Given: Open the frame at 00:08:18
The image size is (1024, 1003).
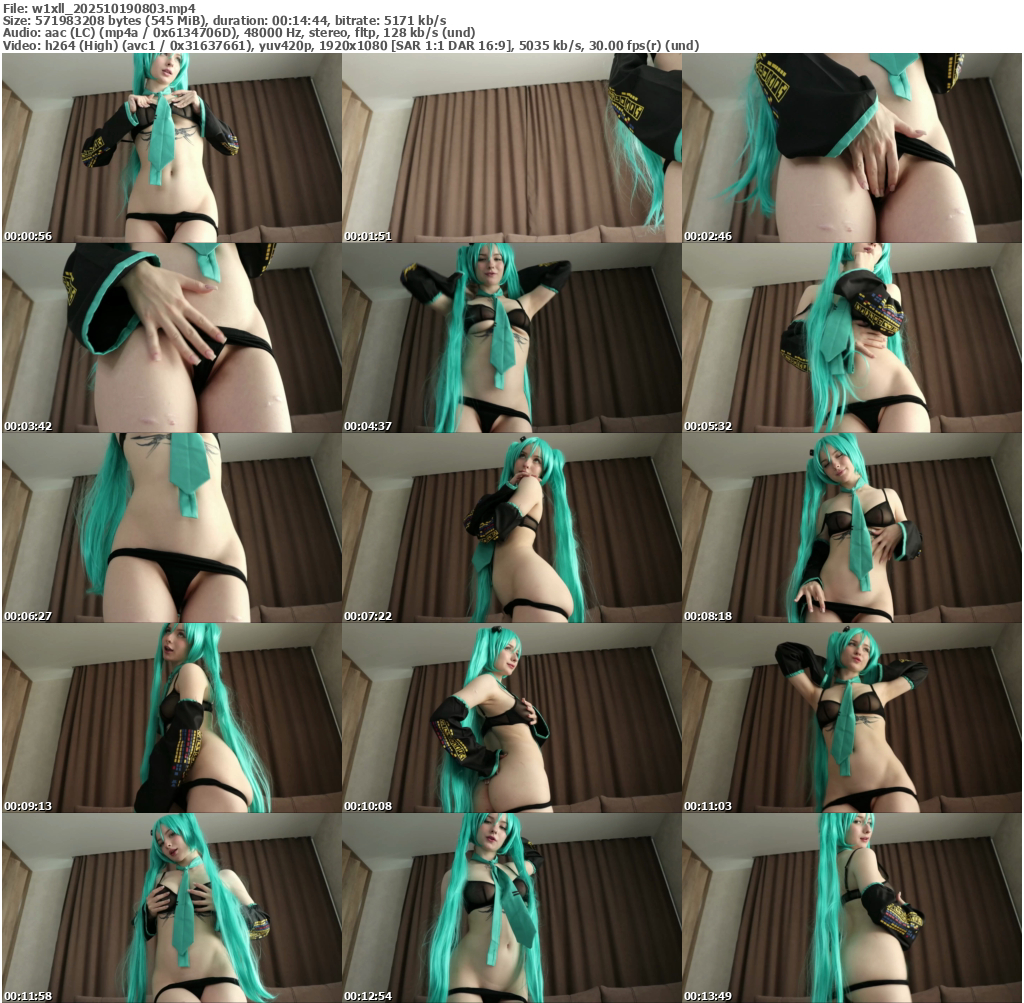Looking at the screenshot, I should [851, 528].
